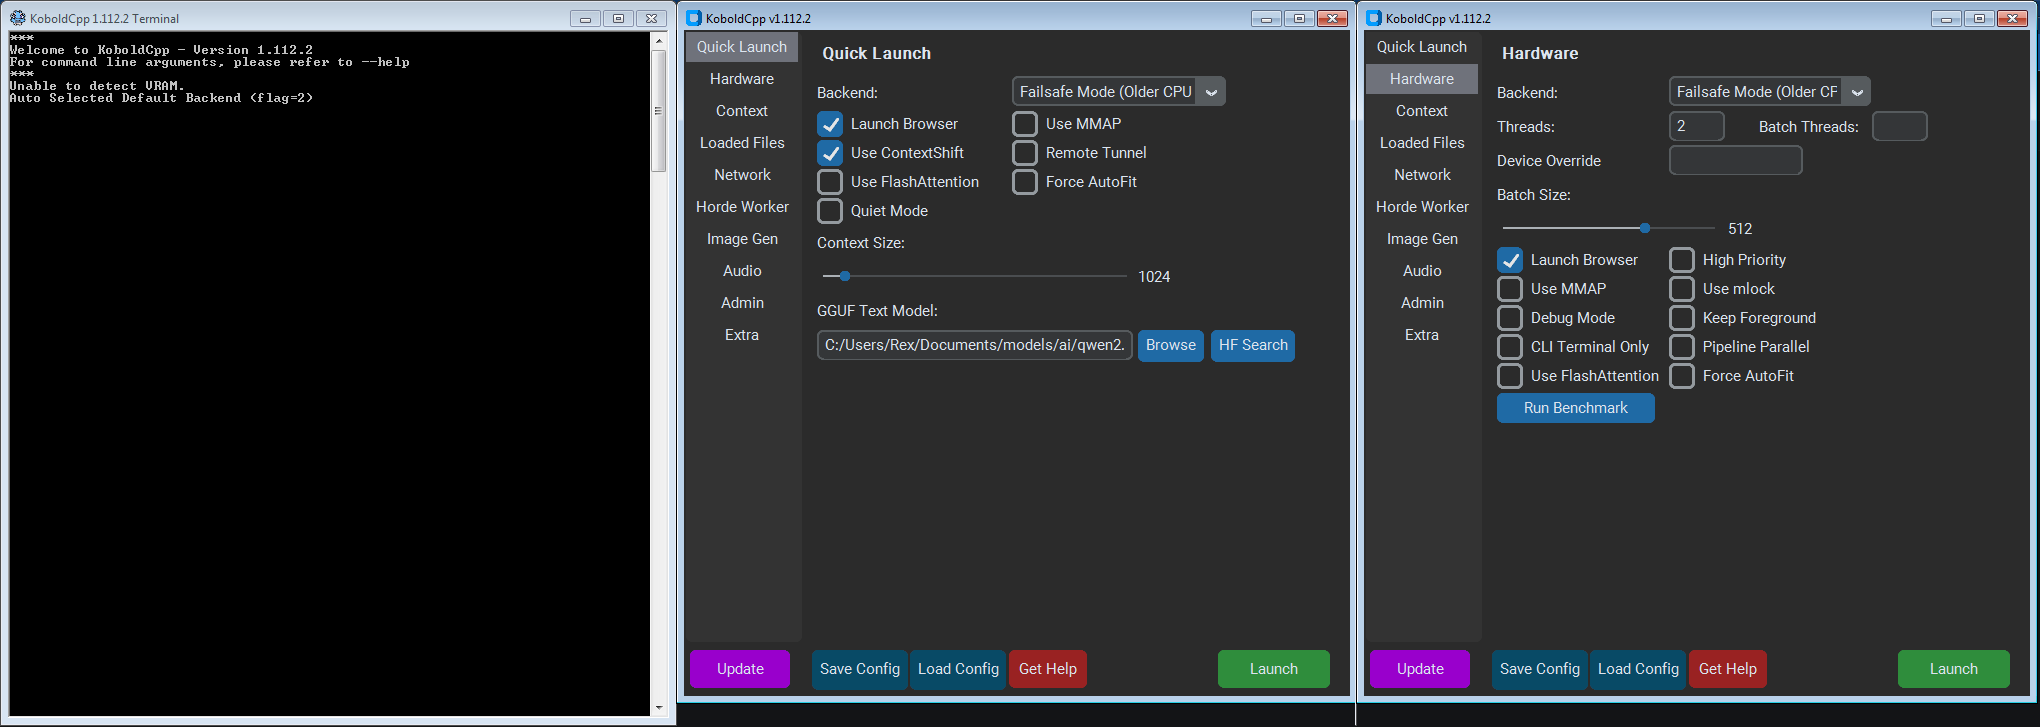Open Network tab in Hardware window
Image resolution: width=2040 pixels, height=727 pixels.
(x=1422, y=175)
